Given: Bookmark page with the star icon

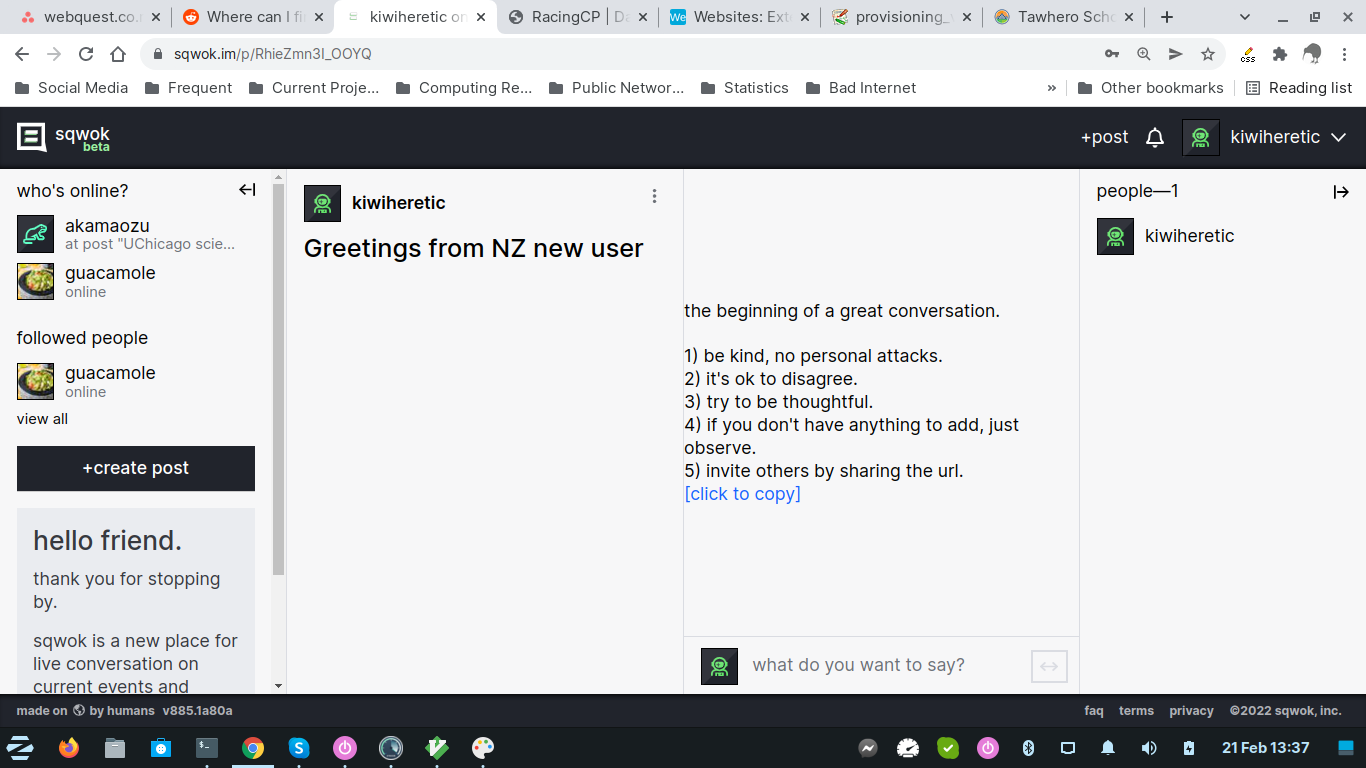Looking at the screenshot, I should pos(1208,54).
